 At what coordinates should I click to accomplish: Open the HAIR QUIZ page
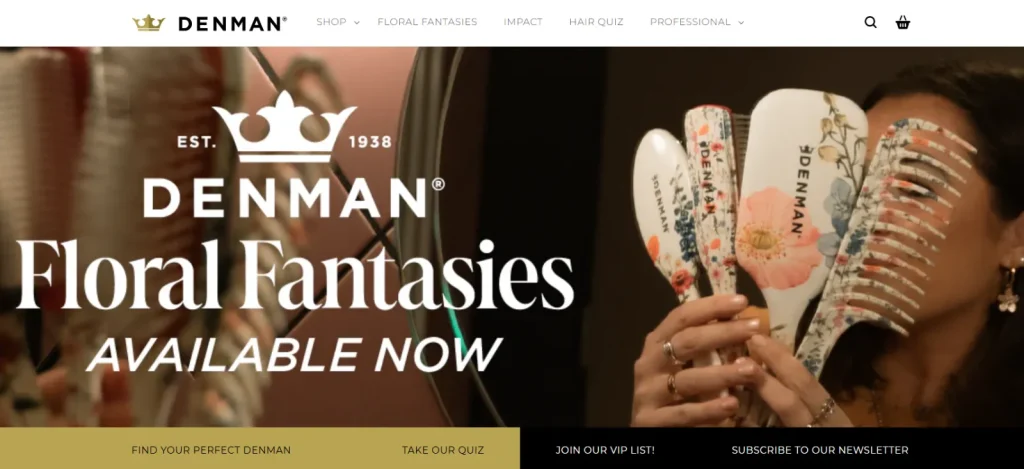(x=596, y=22)
